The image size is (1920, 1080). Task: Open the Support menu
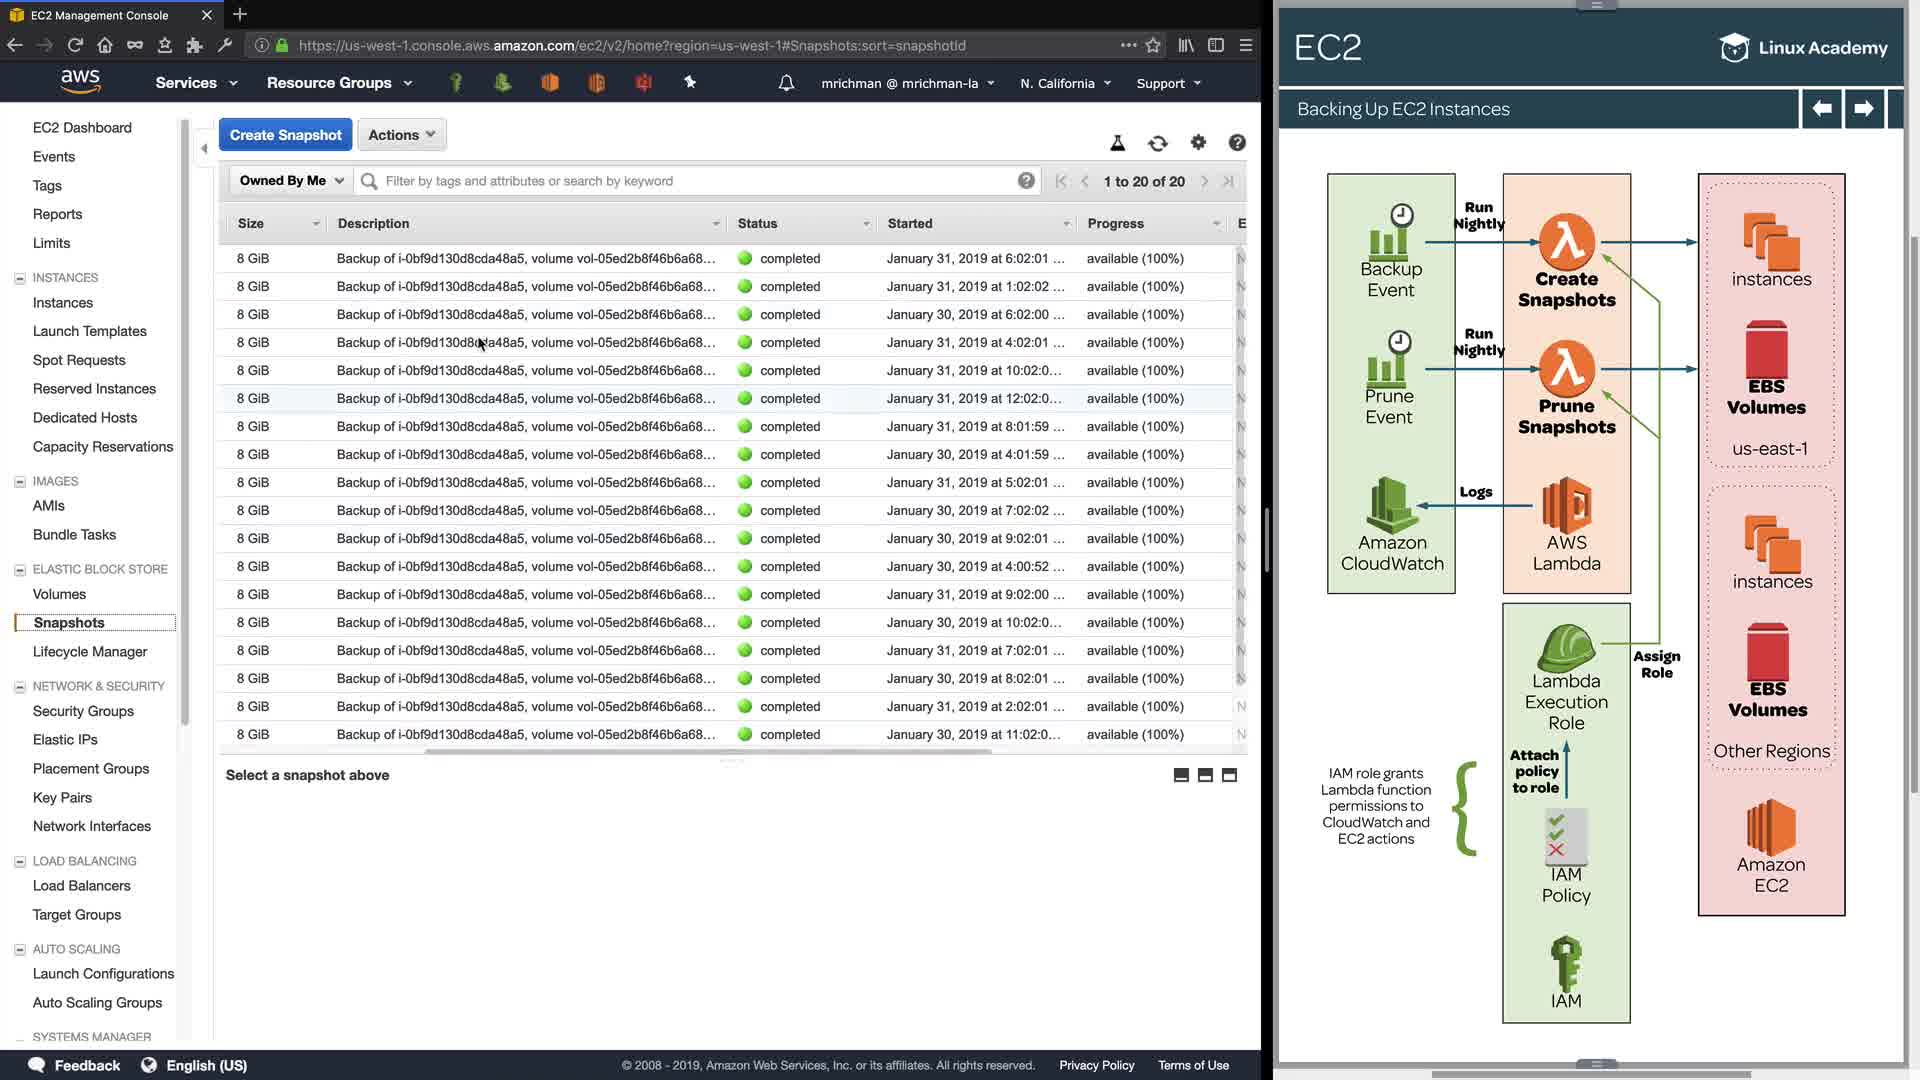click(x=1168, y=84)
